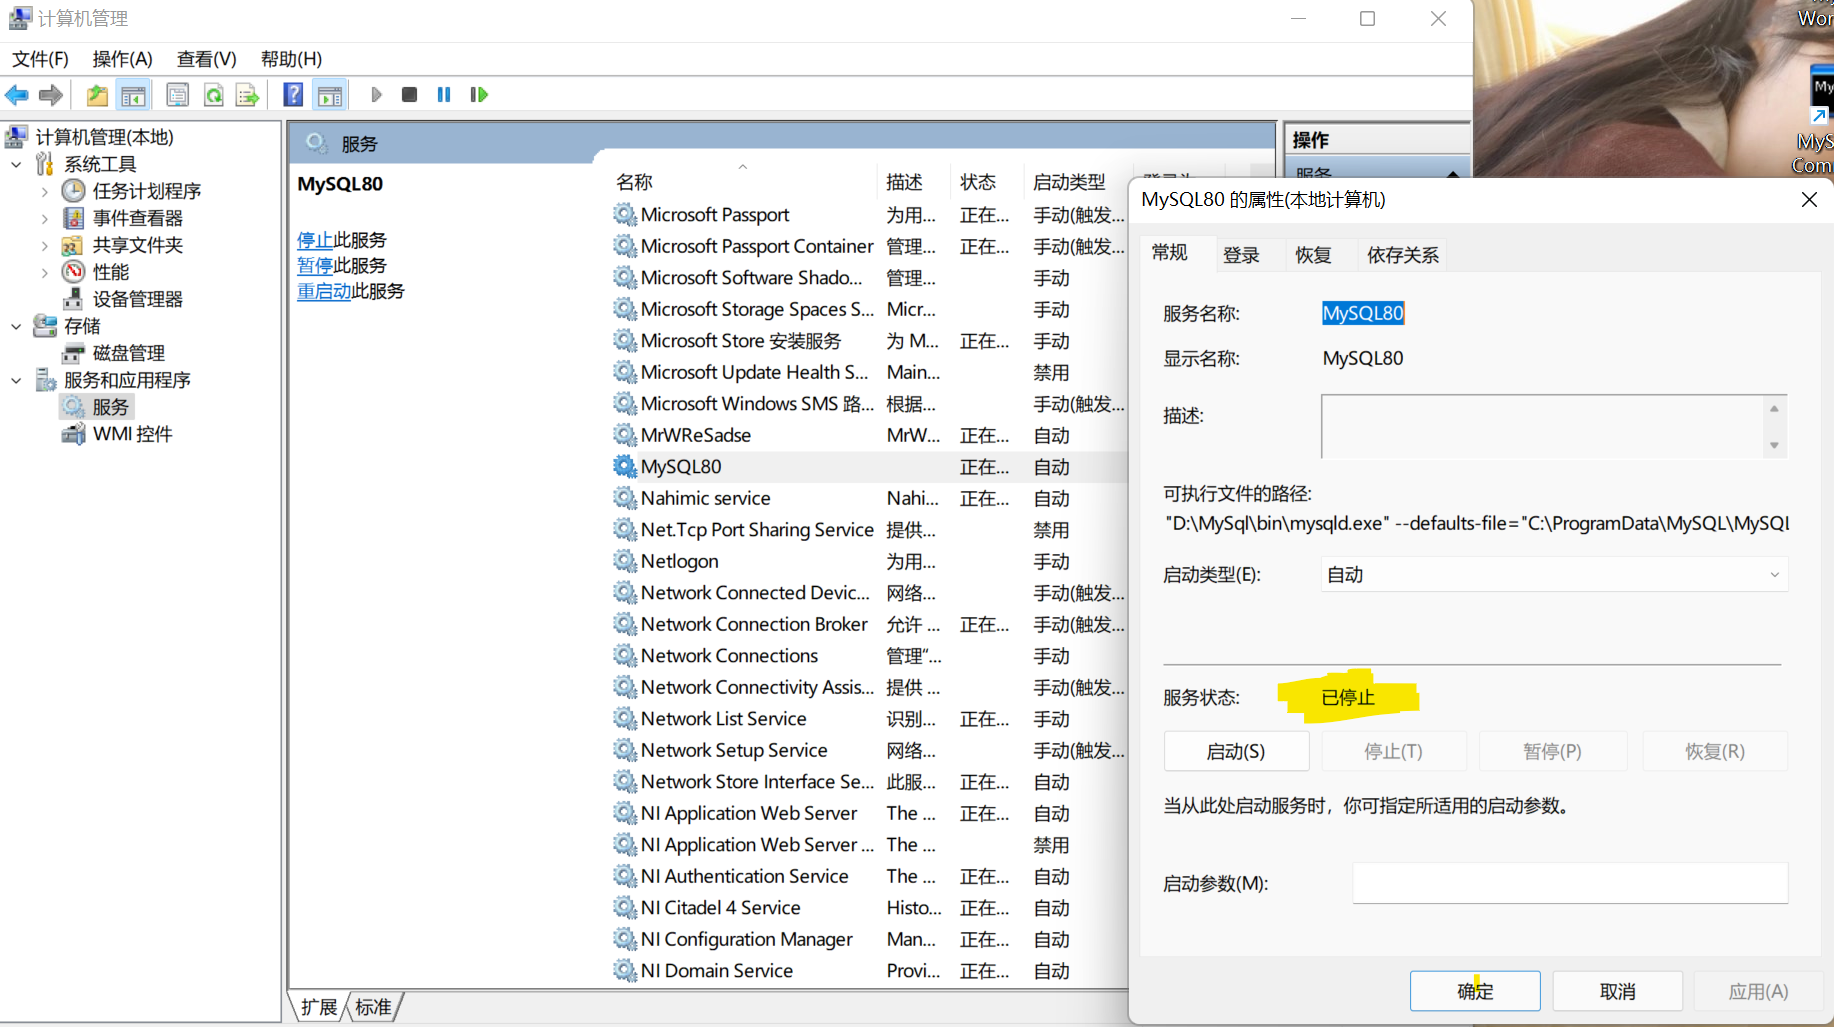Click the 暂停 this service link
The width and height of the screenshot is (1834, 1027).
click(x=315, y=266)
